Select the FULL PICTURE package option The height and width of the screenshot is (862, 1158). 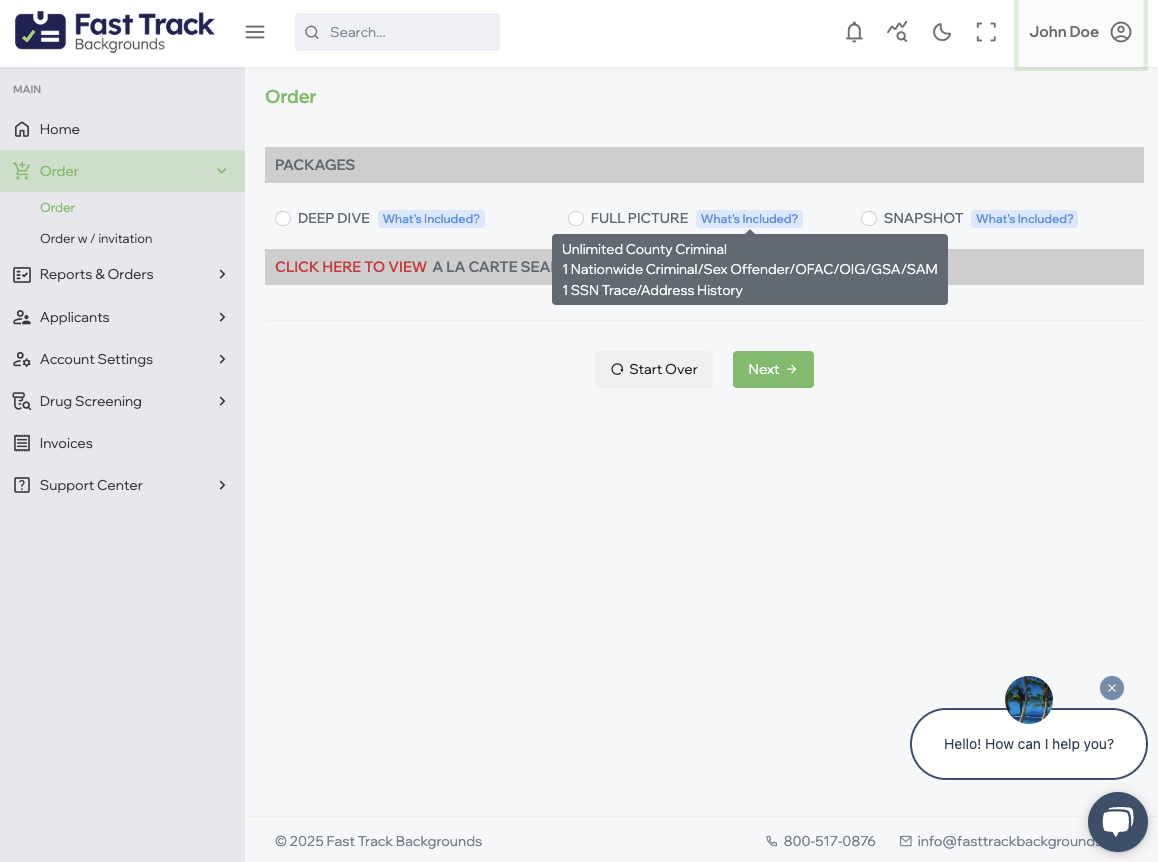point(576,218)
